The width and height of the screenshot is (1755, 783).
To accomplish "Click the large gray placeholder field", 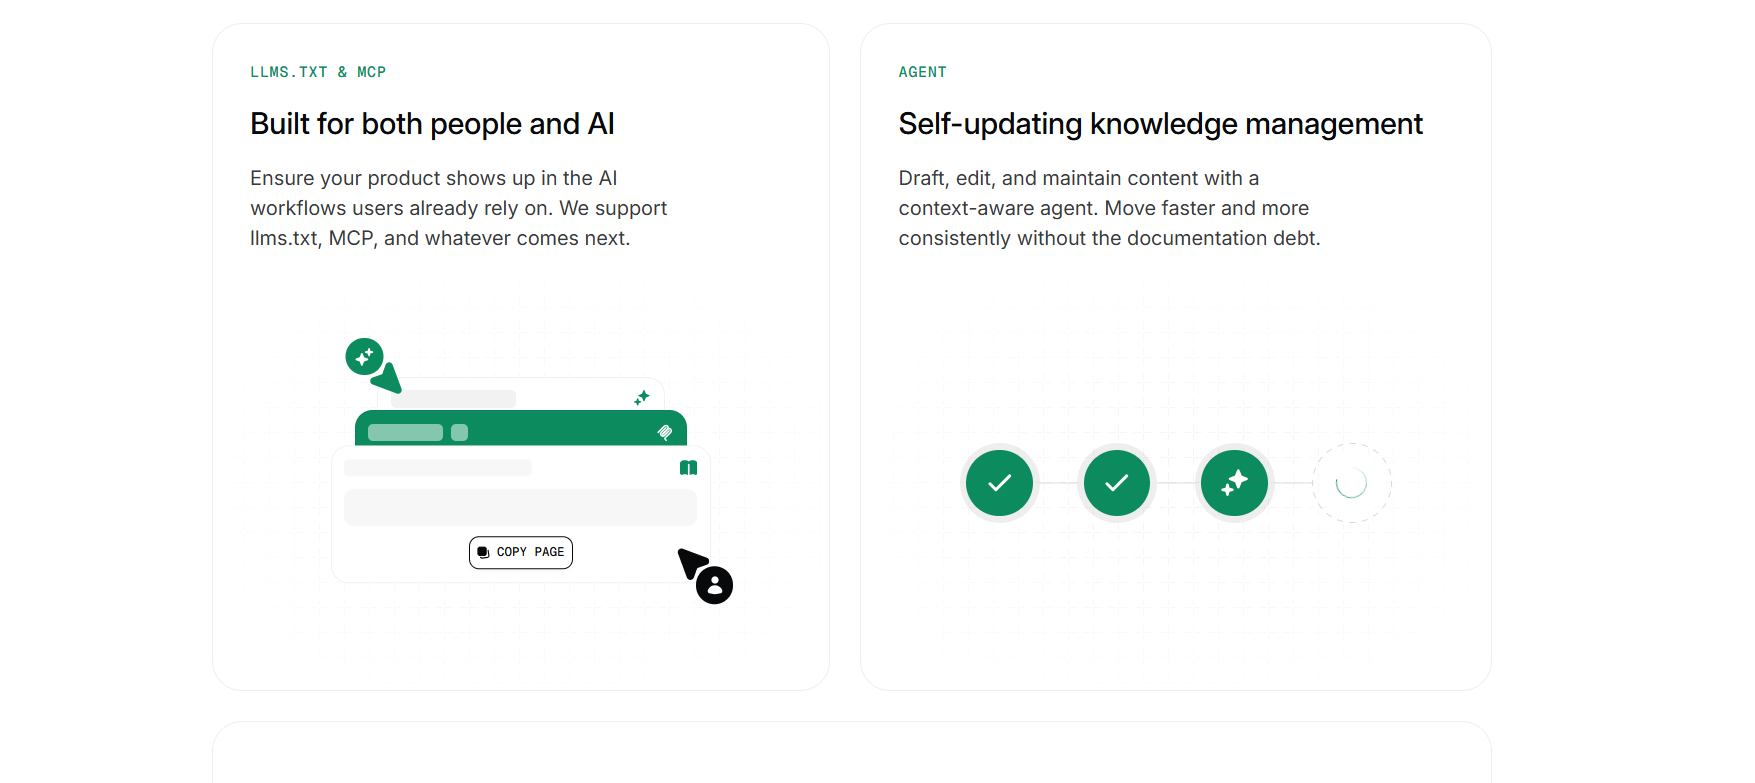I will click(x=520, y=507).
